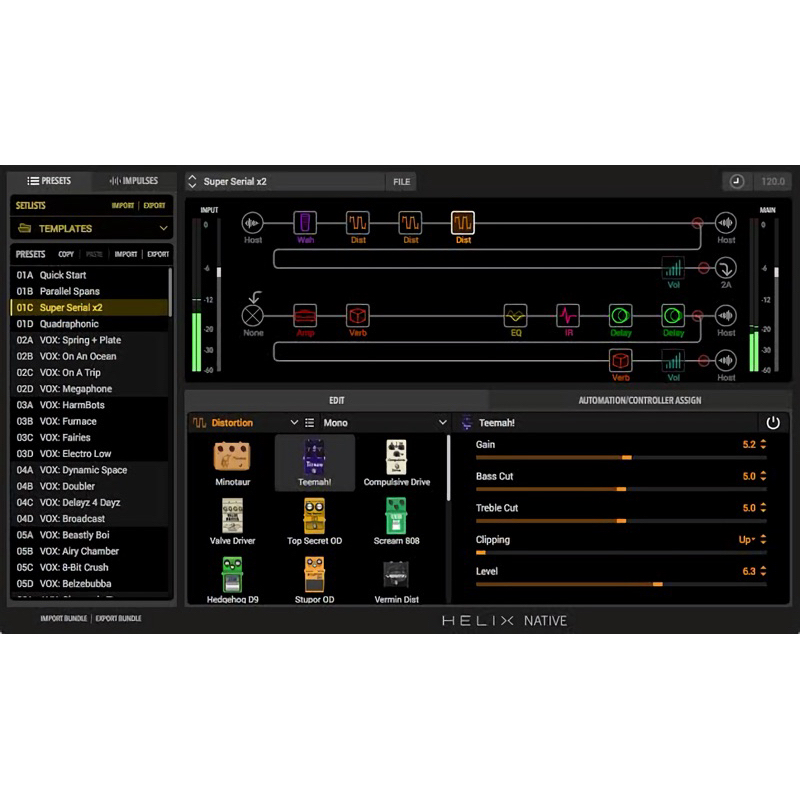Image resolution: width=800 pixels, height=800 pixels.
Task: Select the highlighted third Dist block
Action: [463, 223]
